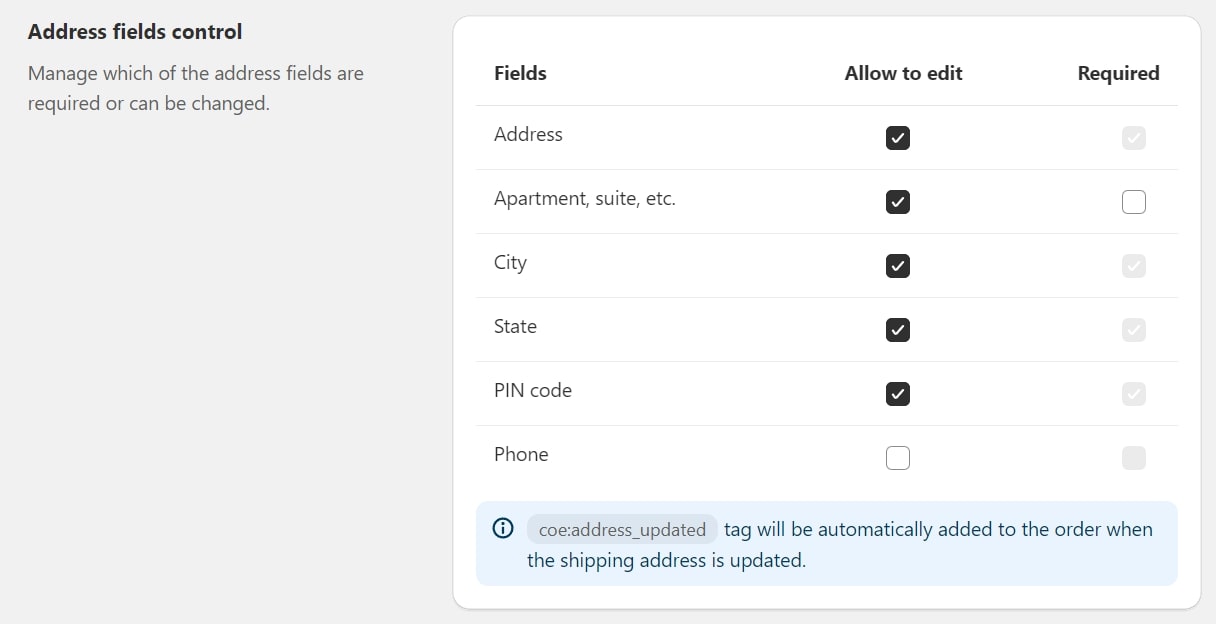This screenshot has width=1216, height=624.
Task: Click the Address fields control heading
Action: [x=134, y=31]
